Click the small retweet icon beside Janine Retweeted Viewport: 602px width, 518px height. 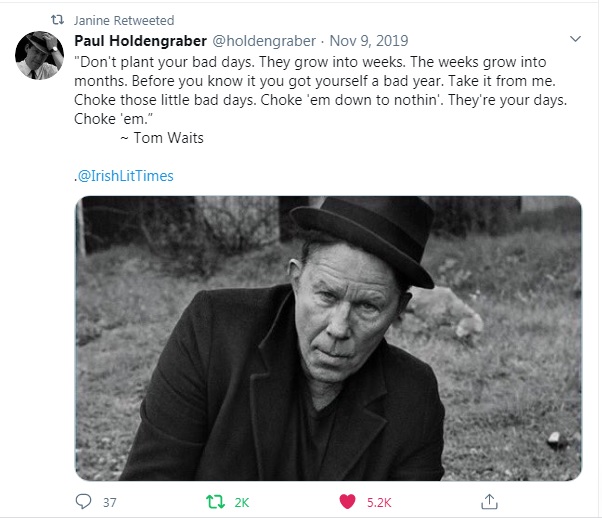pyautogui.click(x=58, y=20)
